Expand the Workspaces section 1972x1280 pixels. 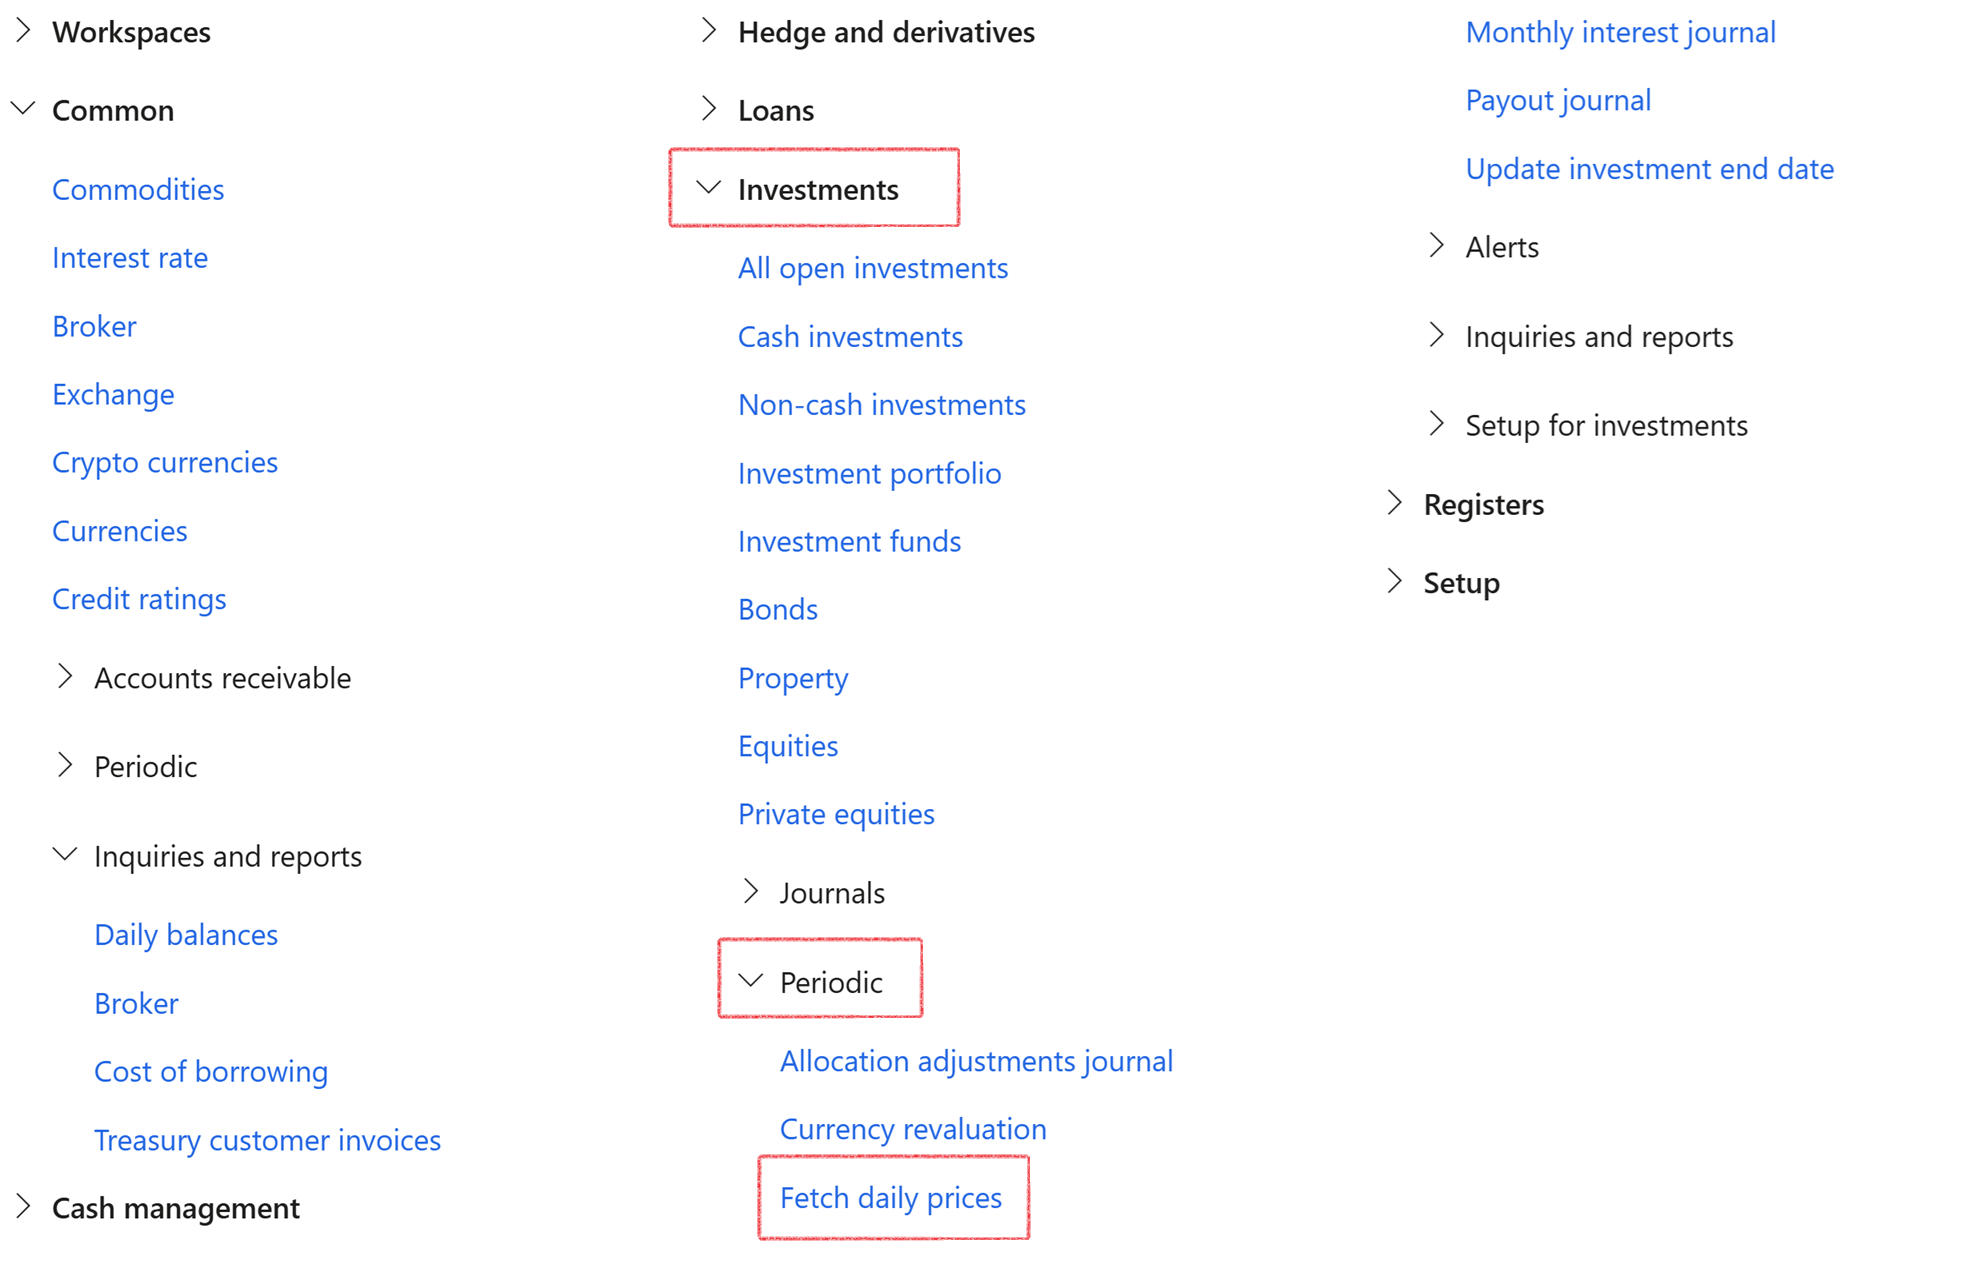coord(24,31)
